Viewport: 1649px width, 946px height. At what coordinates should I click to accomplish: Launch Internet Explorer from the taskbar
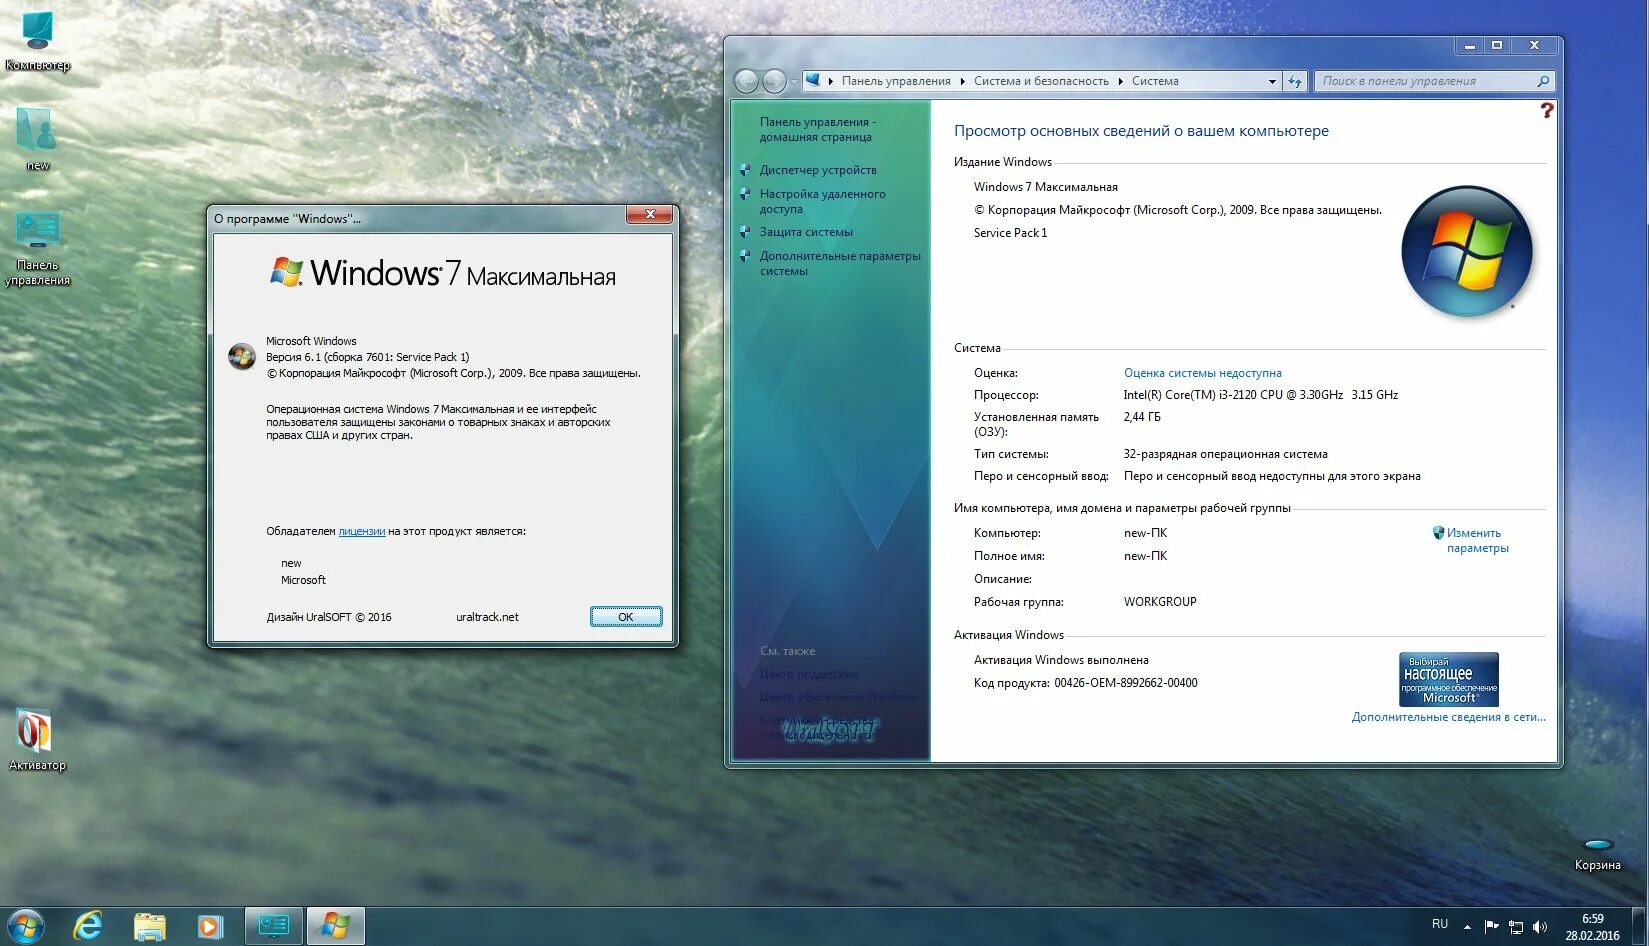pos(88,927)
